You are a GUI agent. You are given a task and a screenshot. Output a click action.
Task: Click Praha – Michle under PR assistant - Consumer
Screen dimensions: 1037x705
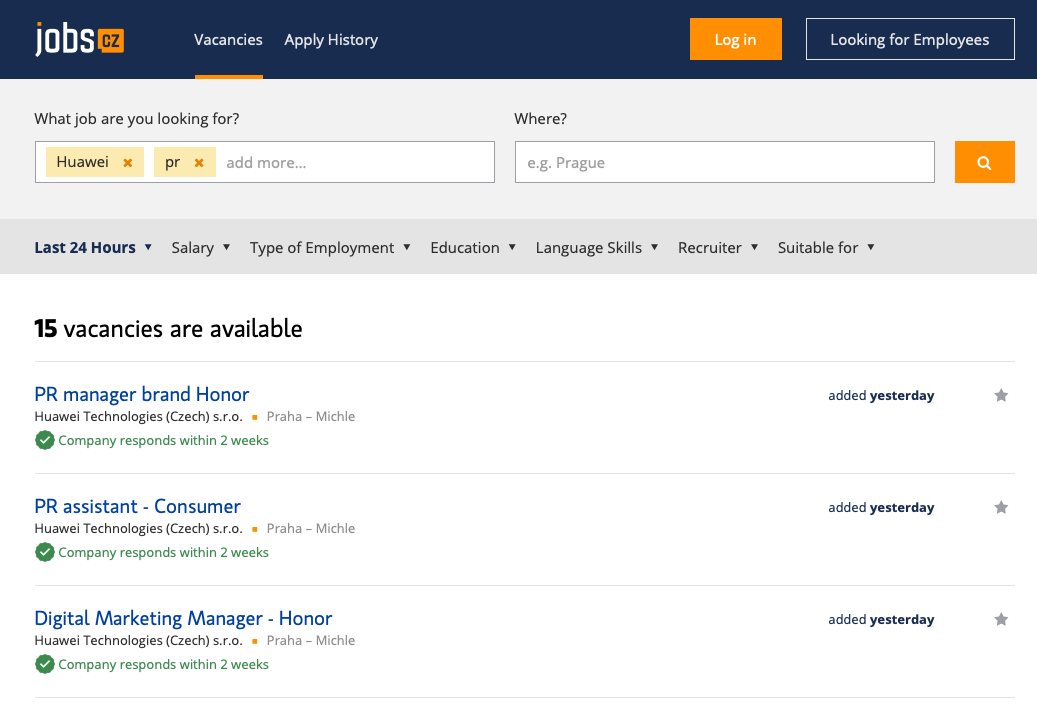pyautogui.click(x=311, y=528)
